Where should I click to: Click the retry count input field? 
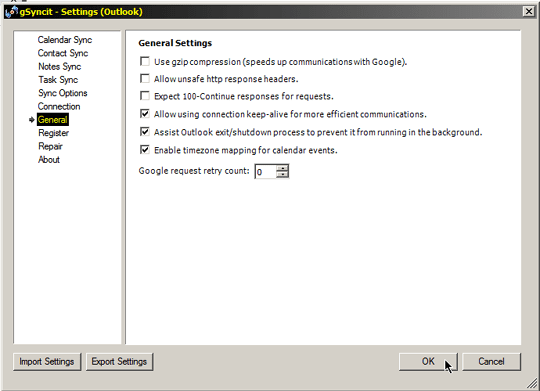[x=266, y=171]
